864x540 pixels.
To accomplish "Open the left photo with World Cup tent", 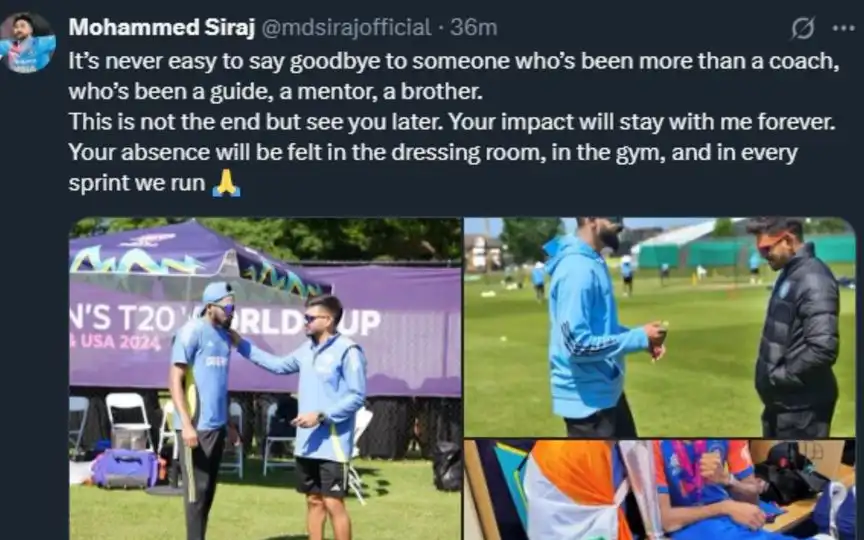I will pyautogui.click(x=265, y=379).
